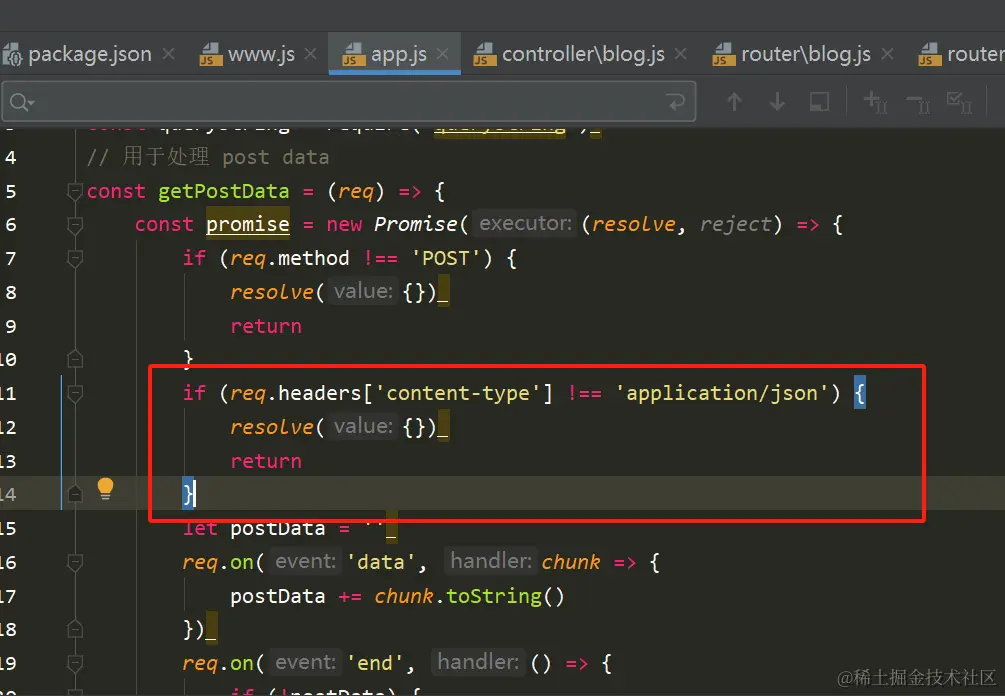Image resolution: width=1005 pixels, height=696 pixels.
Task: Click the highlighted lowercase promise variable
Action: tap(247, 224)
